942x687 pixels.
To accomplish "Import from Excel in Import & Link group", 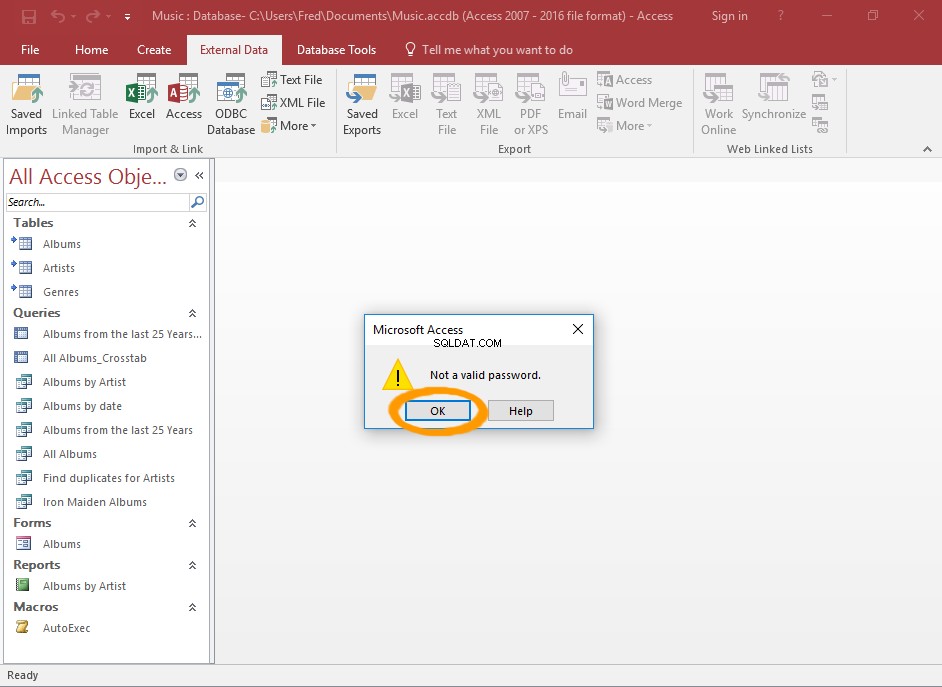I will pos(142,97).
